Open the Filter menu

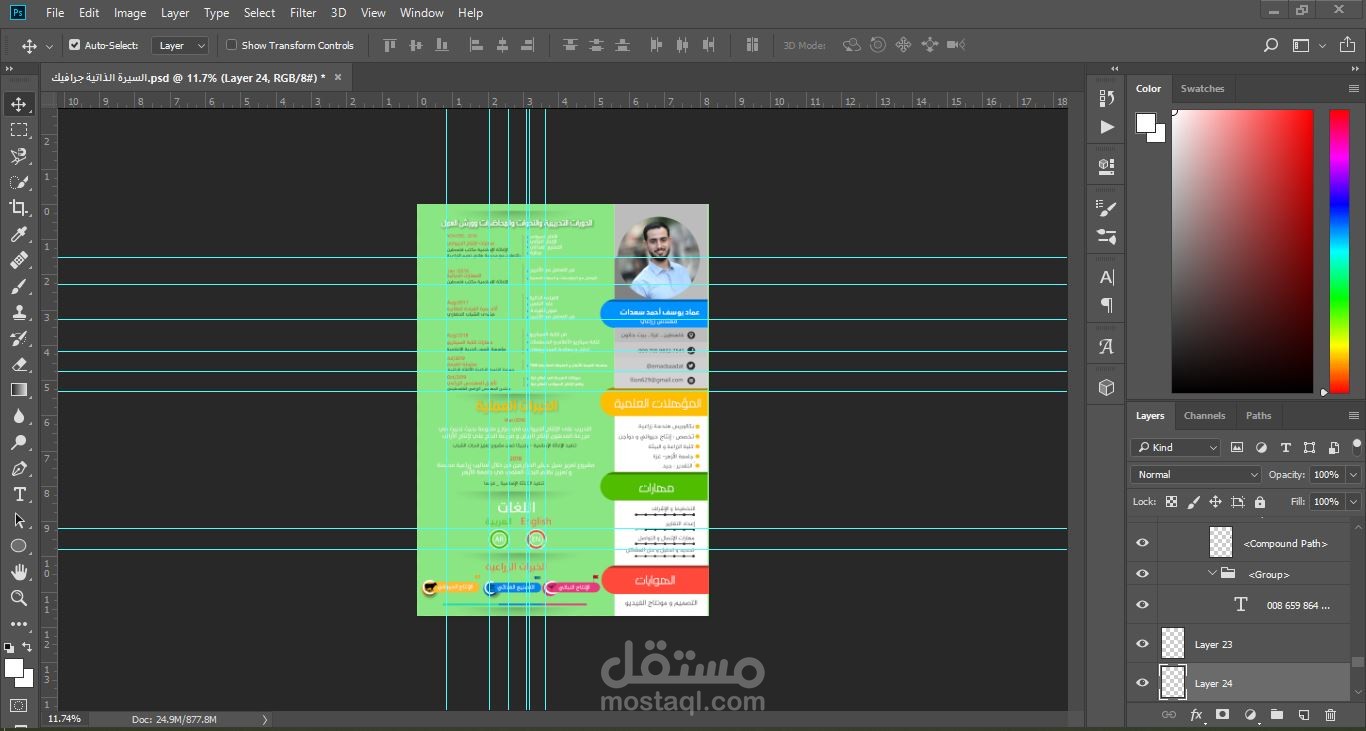[302, 13]
